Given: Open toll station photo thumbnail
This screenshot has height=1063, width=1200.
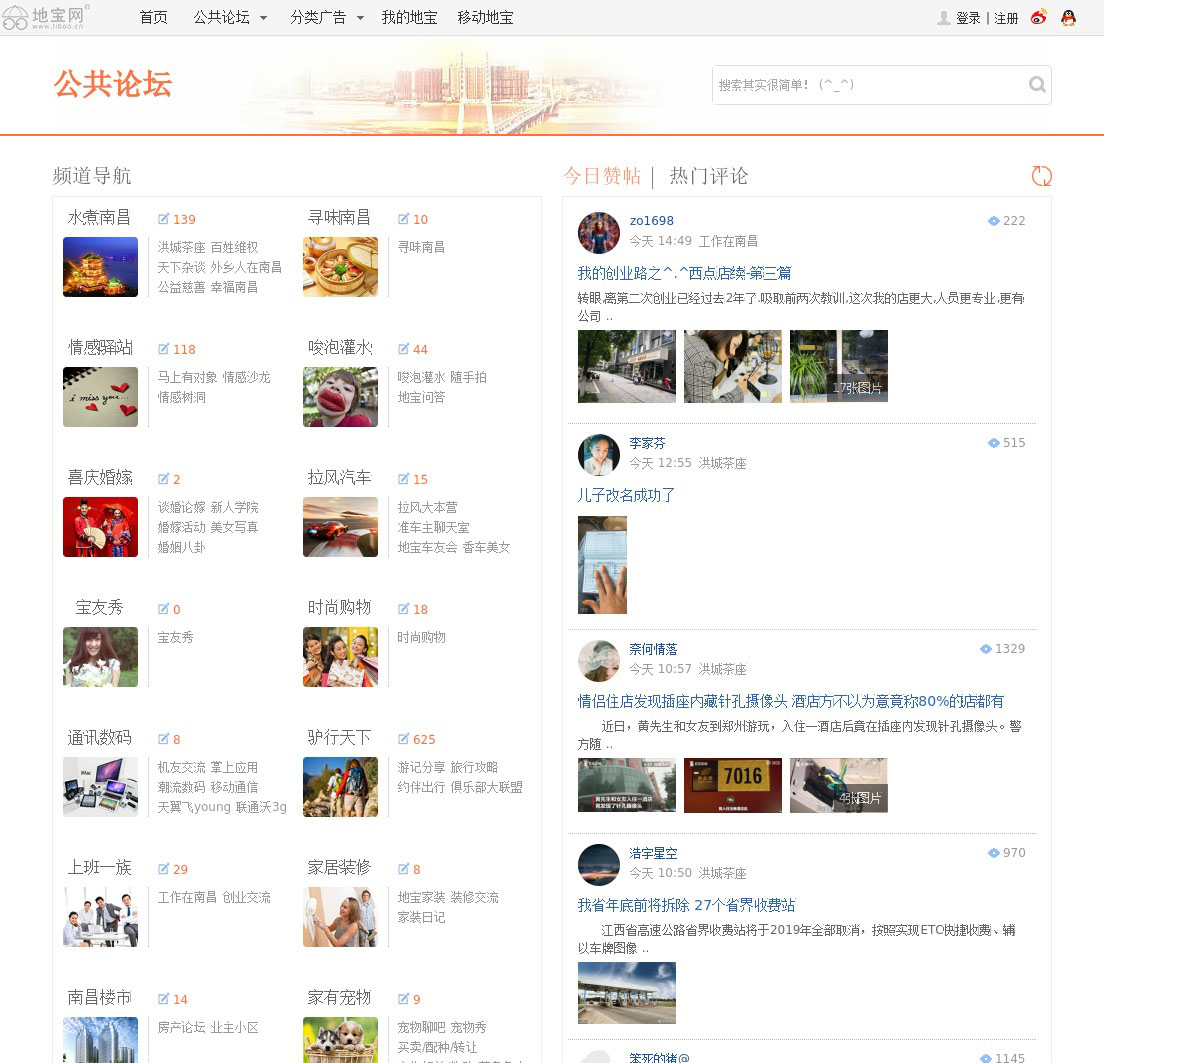Looking at the screenshot, I should pyautogui.click(x=627, y=993).
